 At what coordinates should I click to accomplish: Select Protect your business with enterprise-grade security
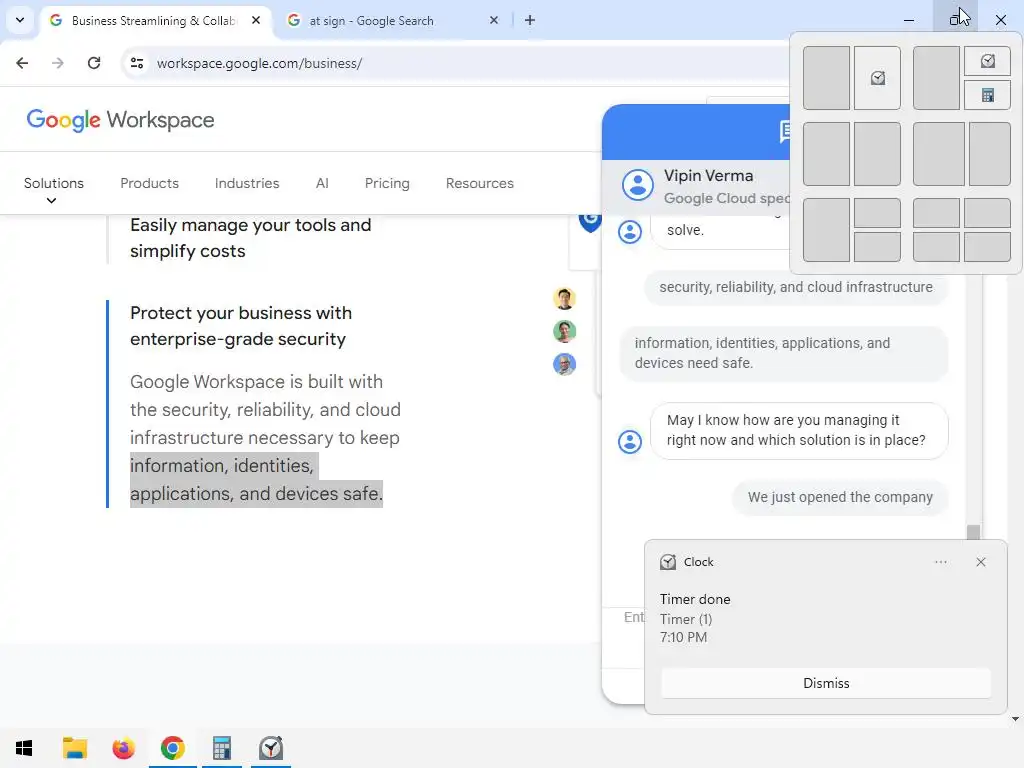(x=241, y=326)
